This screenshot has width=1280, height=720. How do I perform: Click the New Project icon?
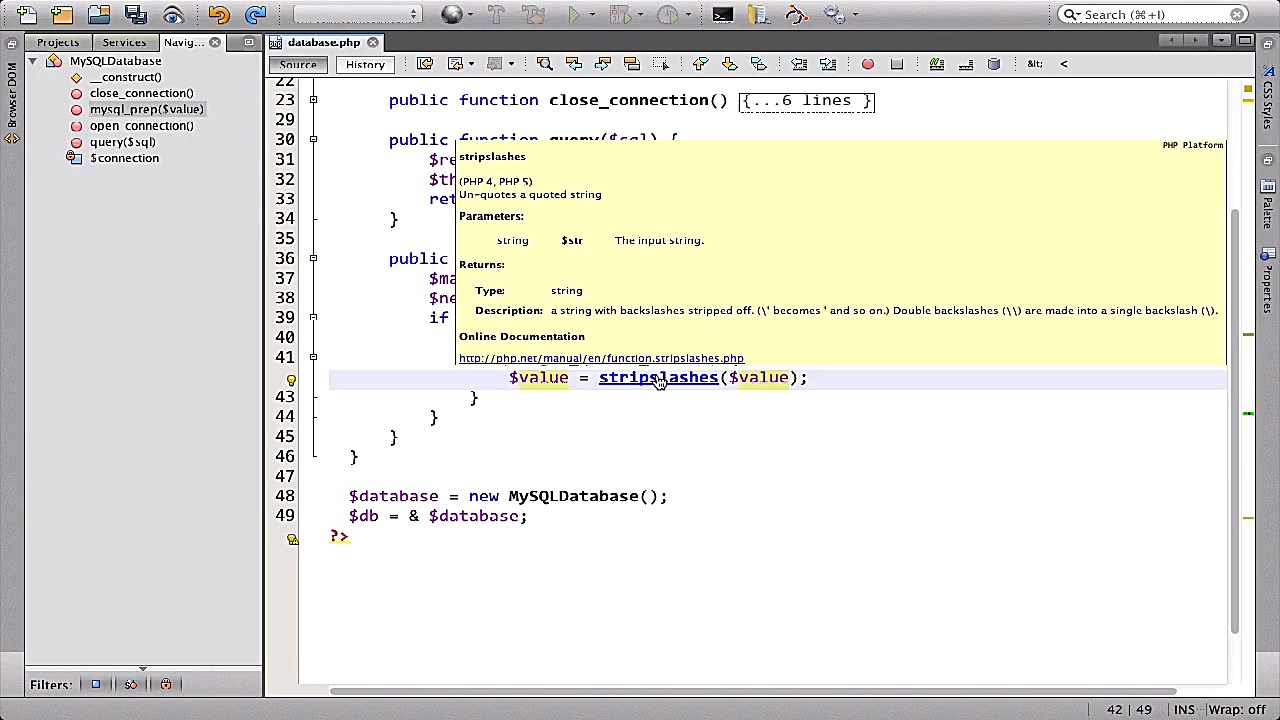point(62,15)
